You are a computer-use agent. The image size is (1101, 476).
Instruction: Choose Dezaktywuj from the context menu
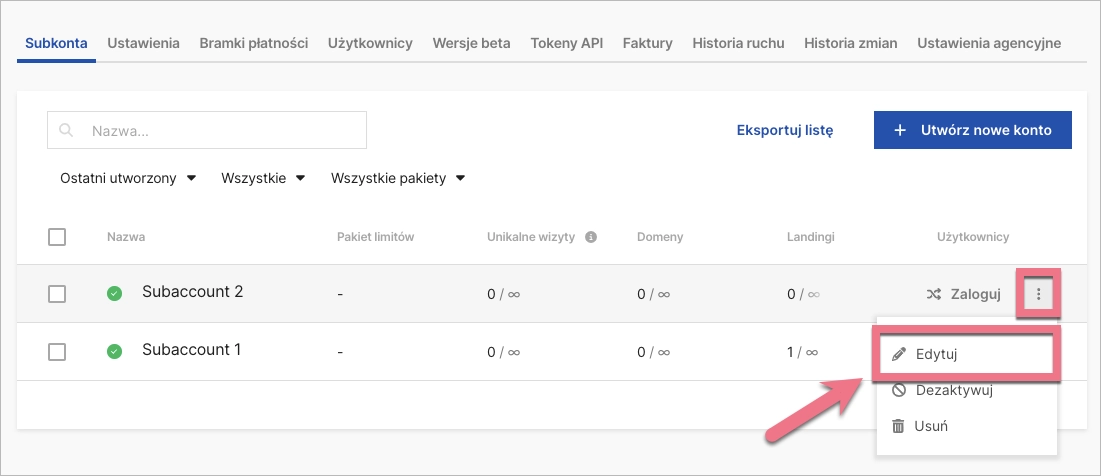click(x=953, y=390)
